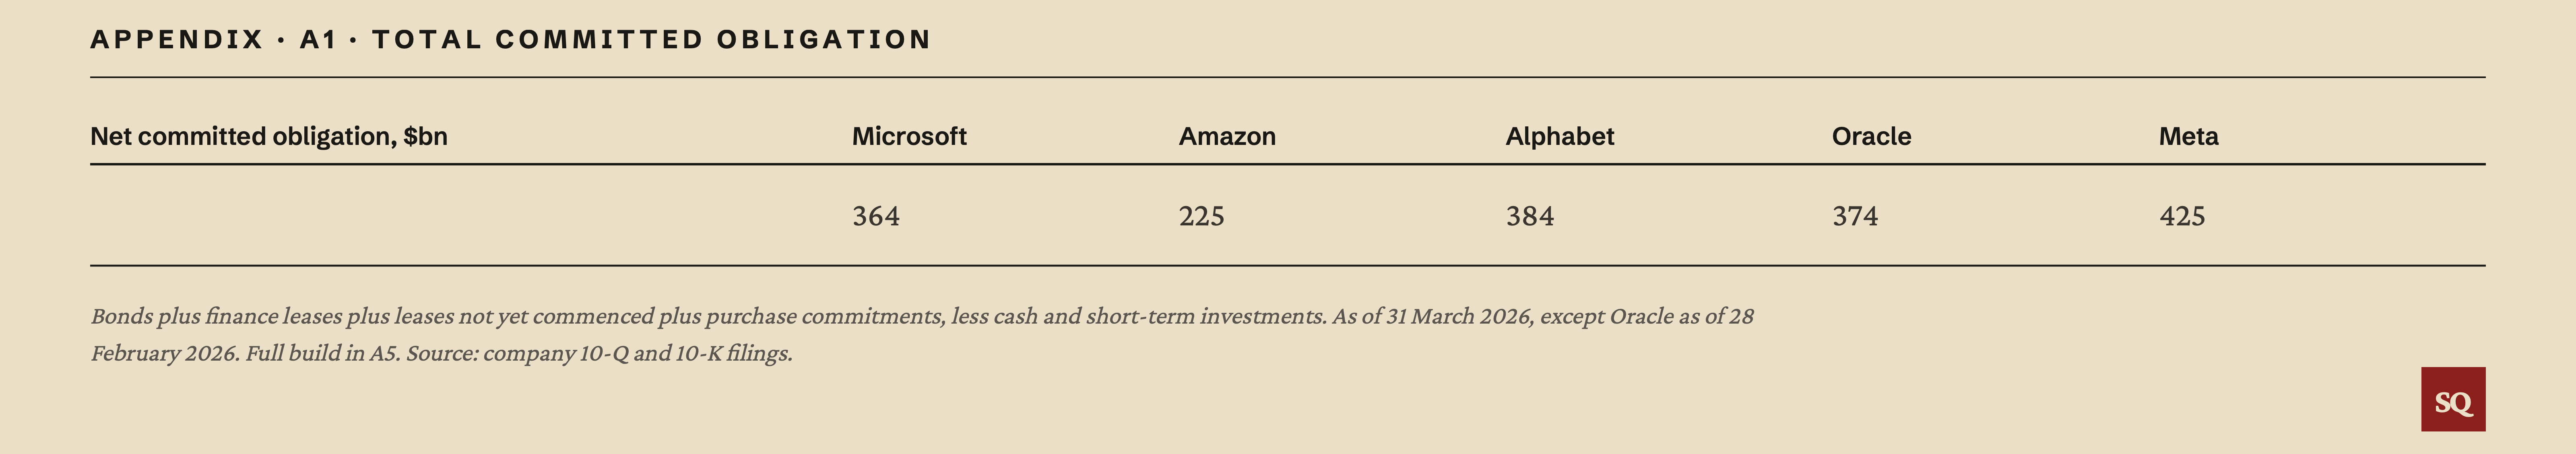Click Amazon's value 225
Screen dimensions: 2576x454
(x=1202, y=216)
